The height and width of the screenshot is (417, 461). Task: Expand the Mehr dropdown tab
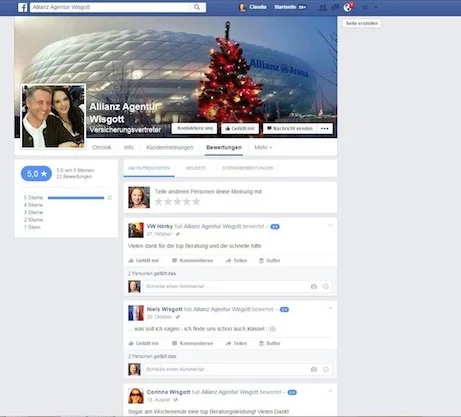[263, 147]
